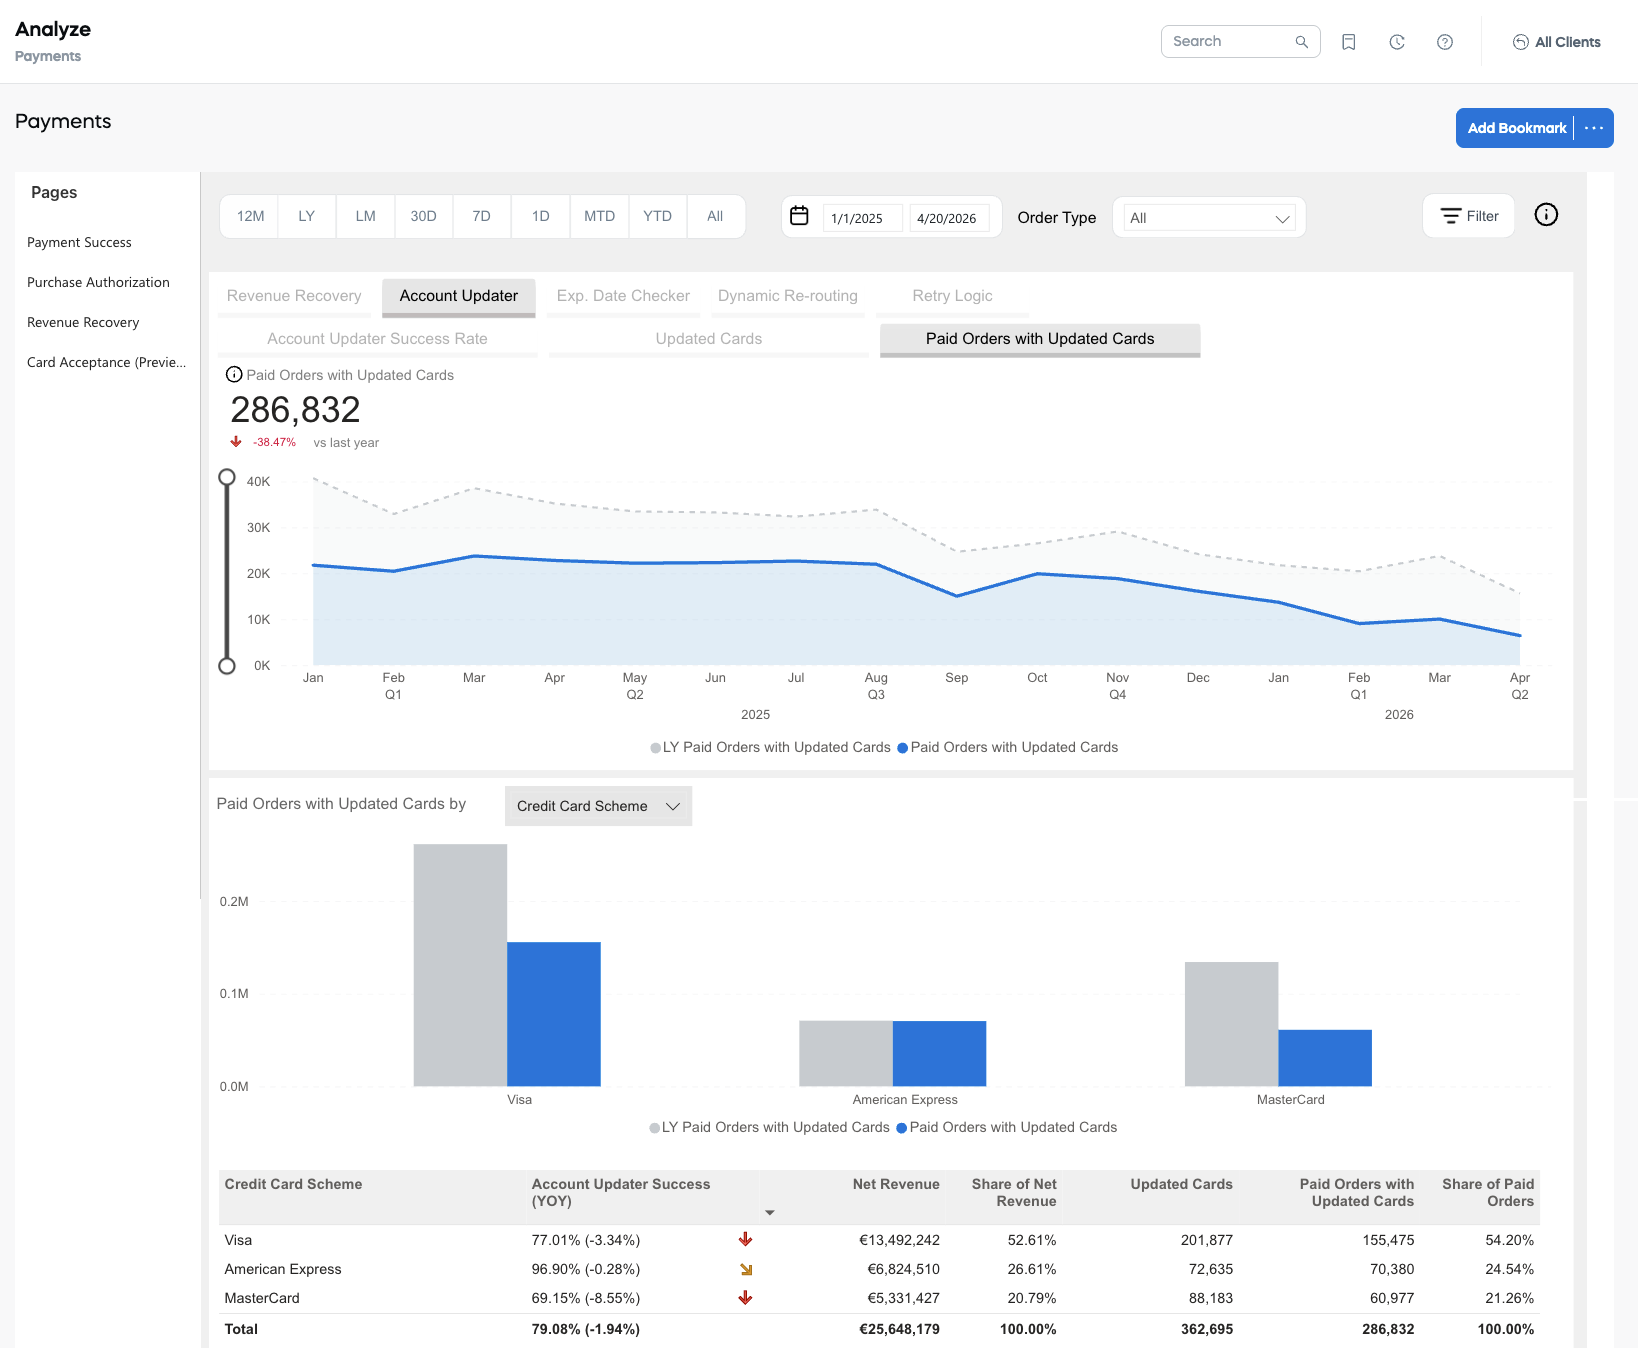The image size is (1638, 1348).
Task: Click the Share of Paid Orders header
Action: coord(1487,1192)
